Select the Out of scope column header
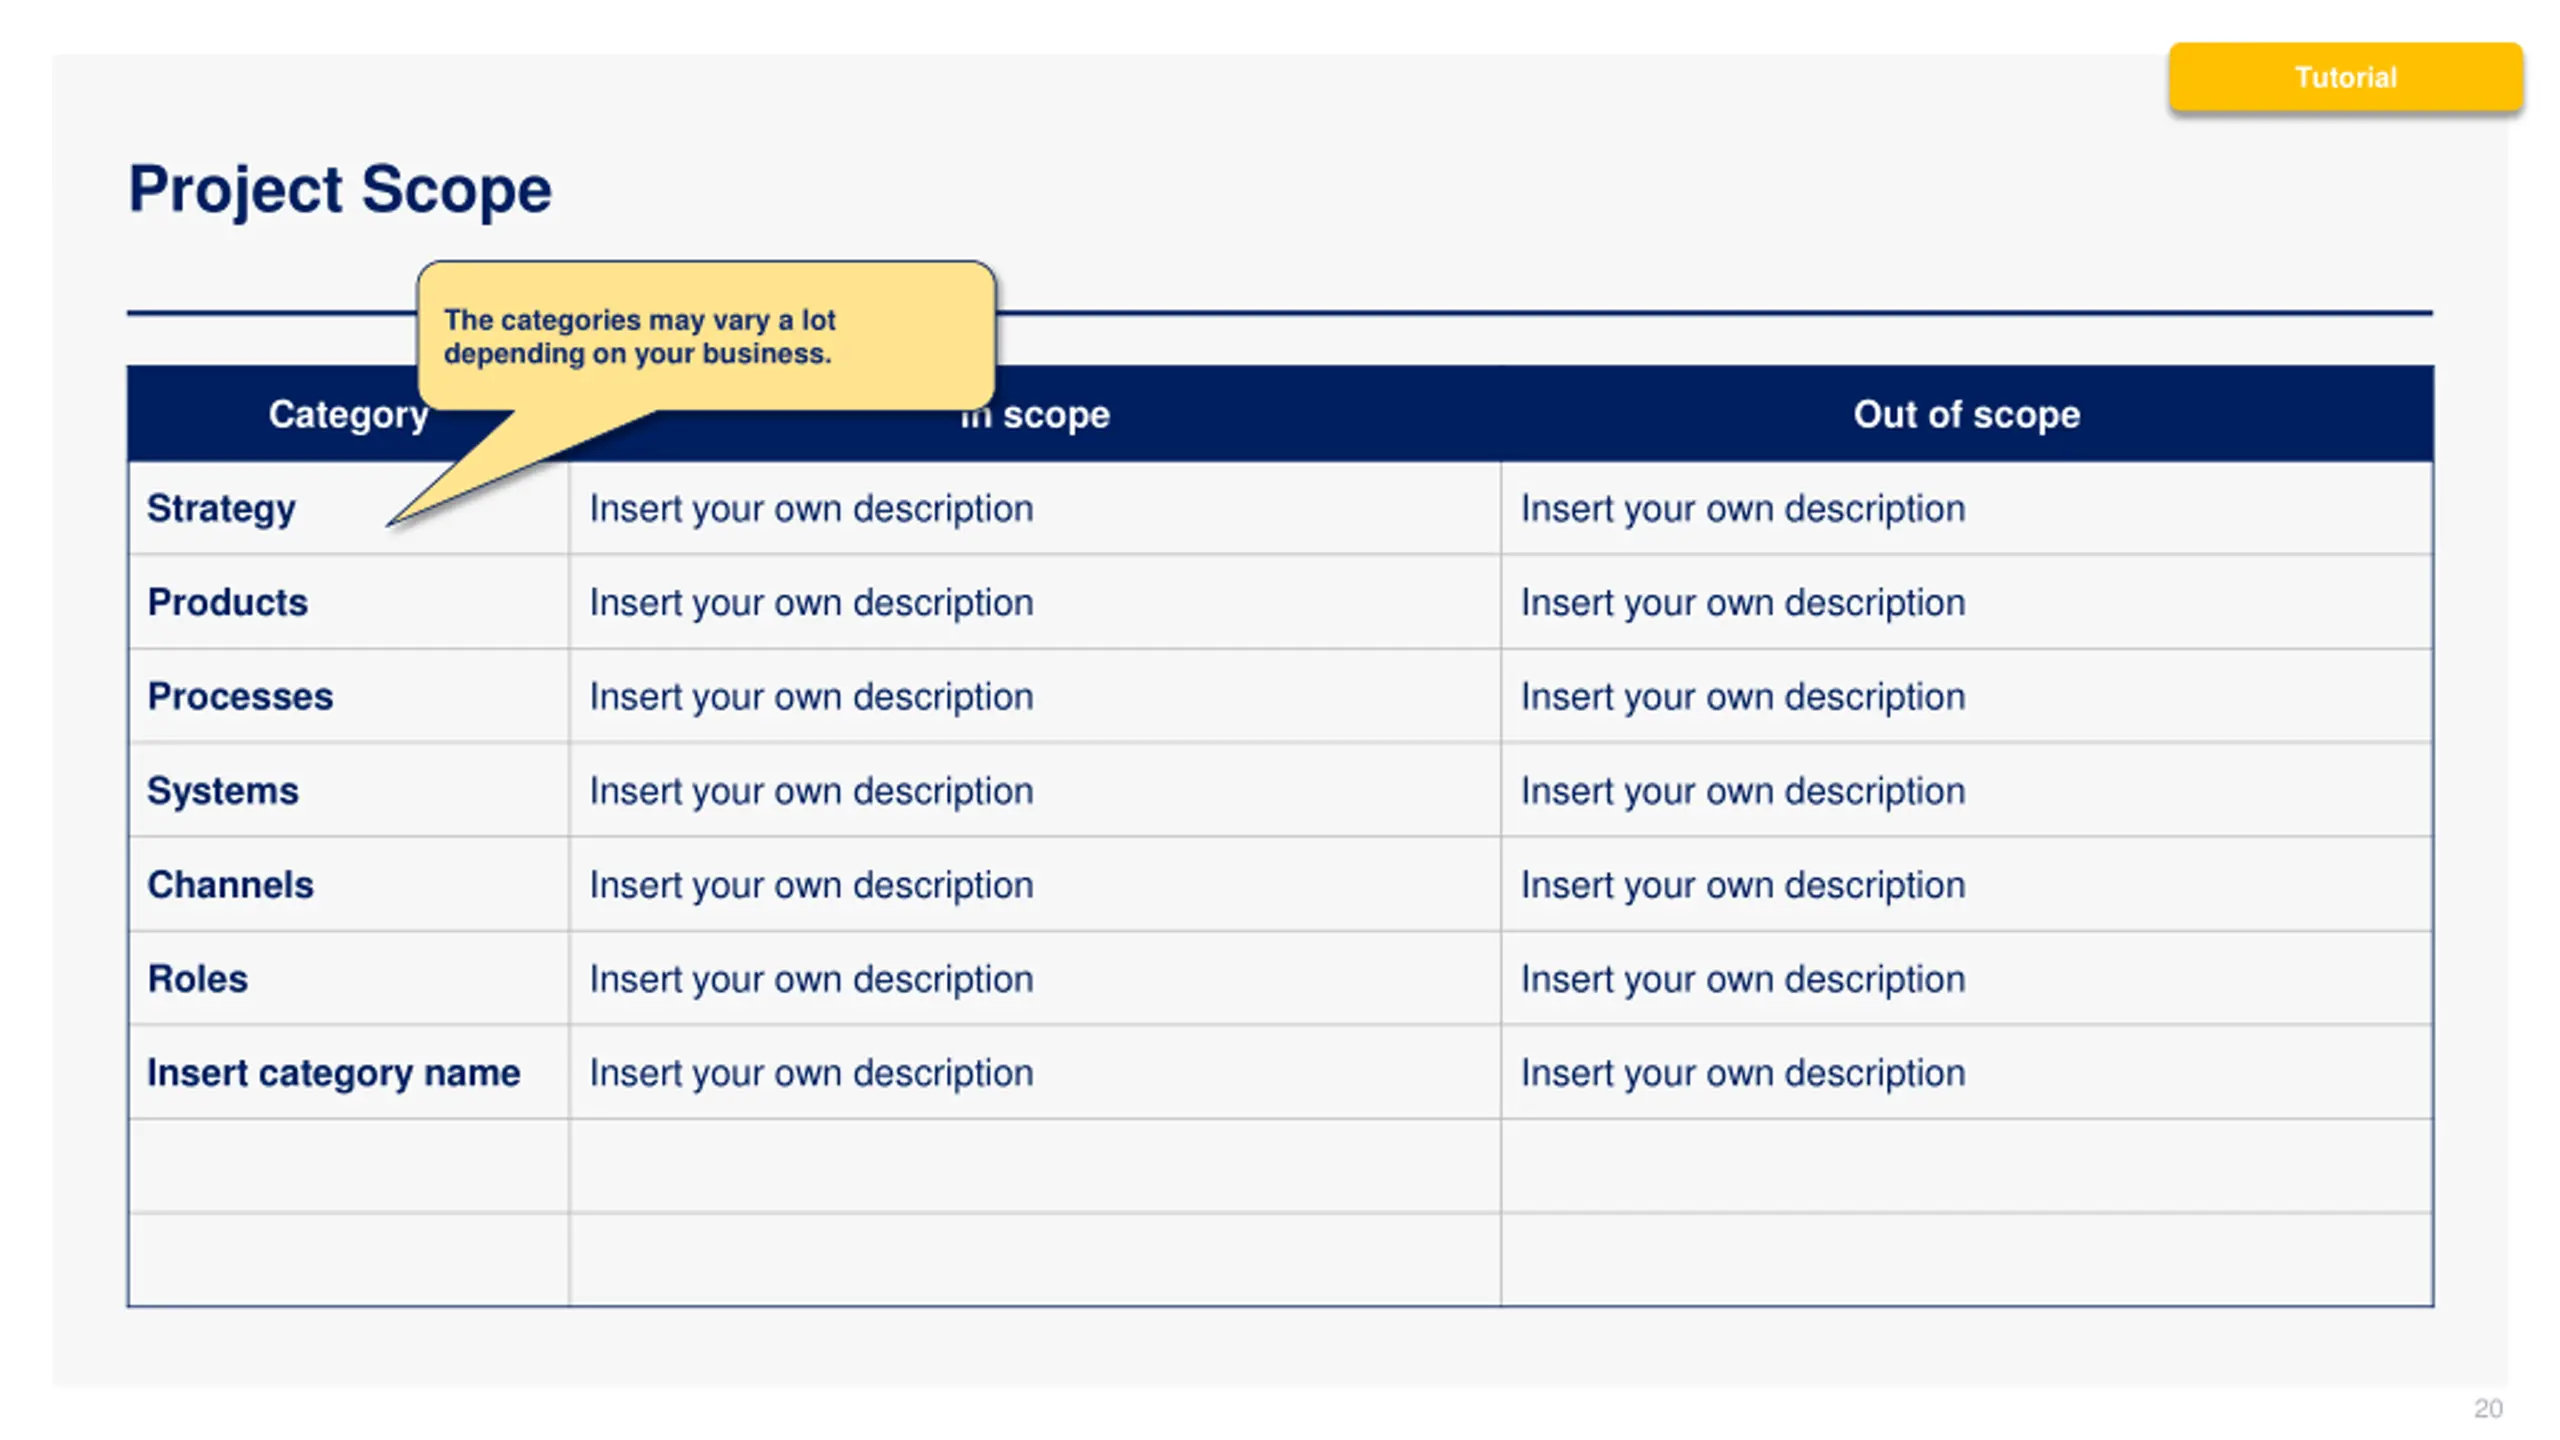The height and width of the screenshot is (1440, 2560). (x=1967, y=414)
